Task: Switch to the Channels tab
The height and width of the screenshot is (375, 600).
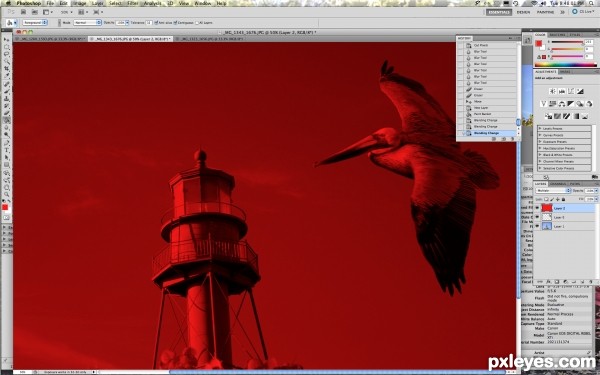Action: tap(558, 184)
